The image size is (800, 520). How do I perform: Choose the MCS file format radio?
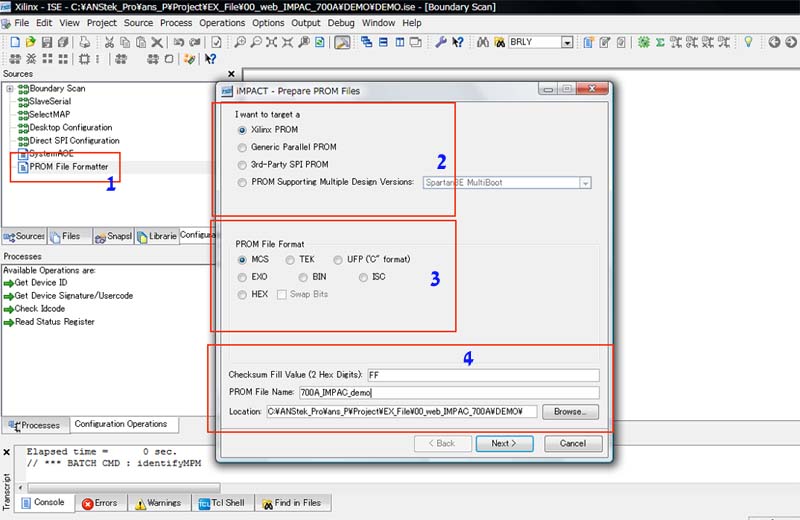point(242,260)
